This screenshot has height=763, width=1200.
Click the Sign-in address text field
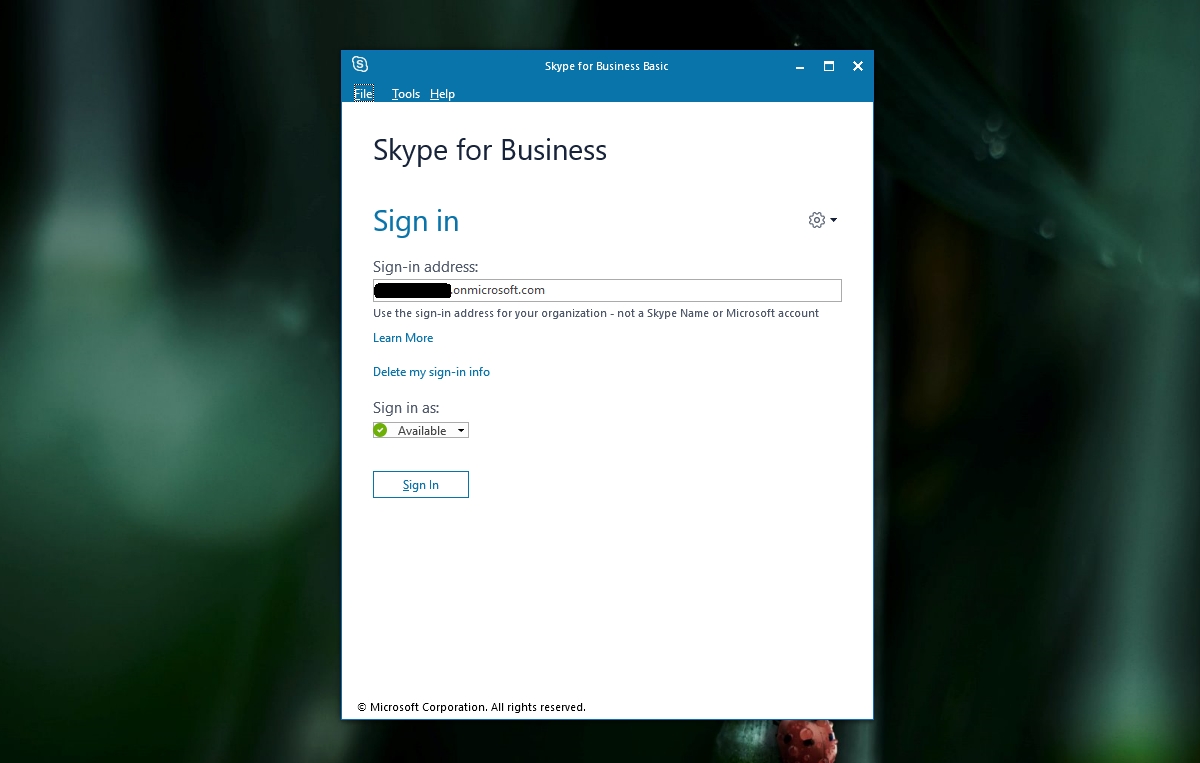[x=607, y=290]
